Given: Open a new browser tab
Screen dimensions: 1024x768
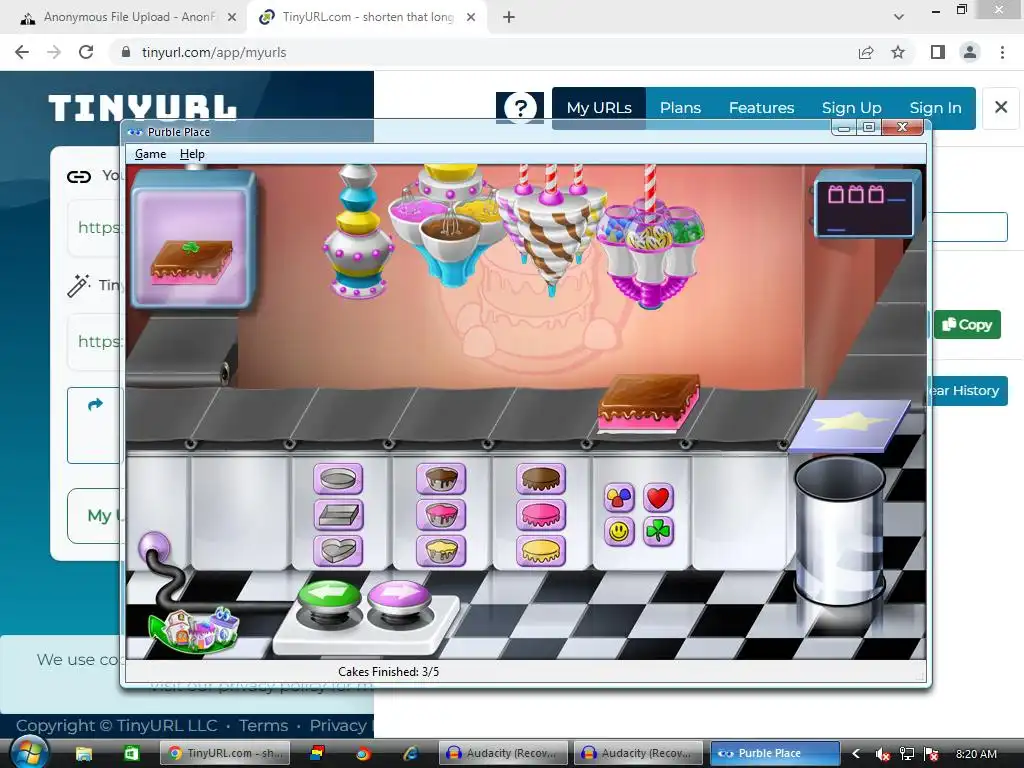Looking at the screenshot, I should pyautogui.click(x=509, y=17).
